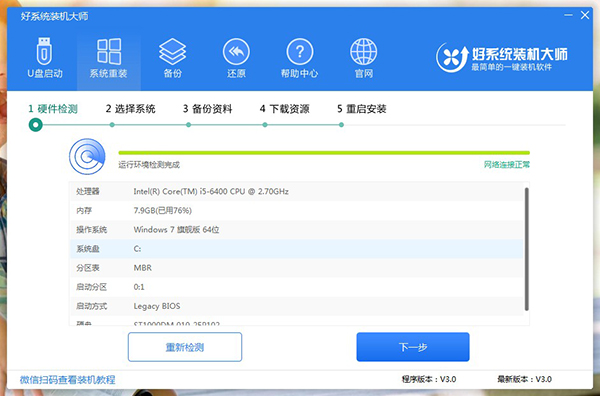Go to step 5 重启安装
This screenshot has height=396, width=600.
coord(362,109)
